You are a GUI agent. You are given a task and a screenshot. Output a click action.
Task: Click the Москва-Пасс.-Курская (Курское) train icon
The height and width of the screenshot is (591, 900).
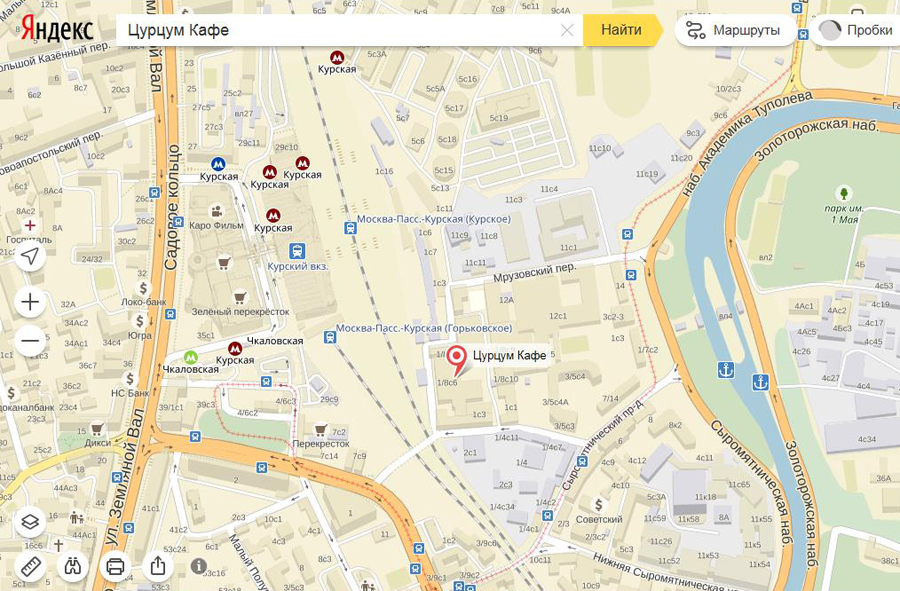tap(350, 228)
